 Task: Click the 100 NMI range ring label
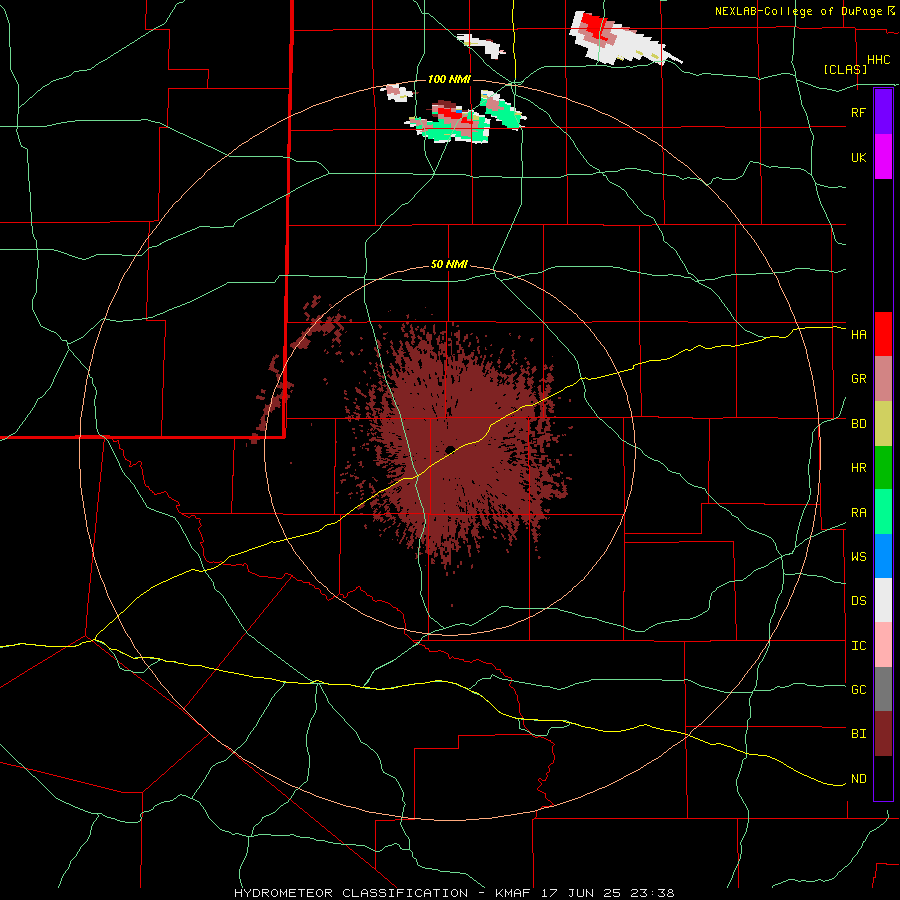click(x=449, y=79)
